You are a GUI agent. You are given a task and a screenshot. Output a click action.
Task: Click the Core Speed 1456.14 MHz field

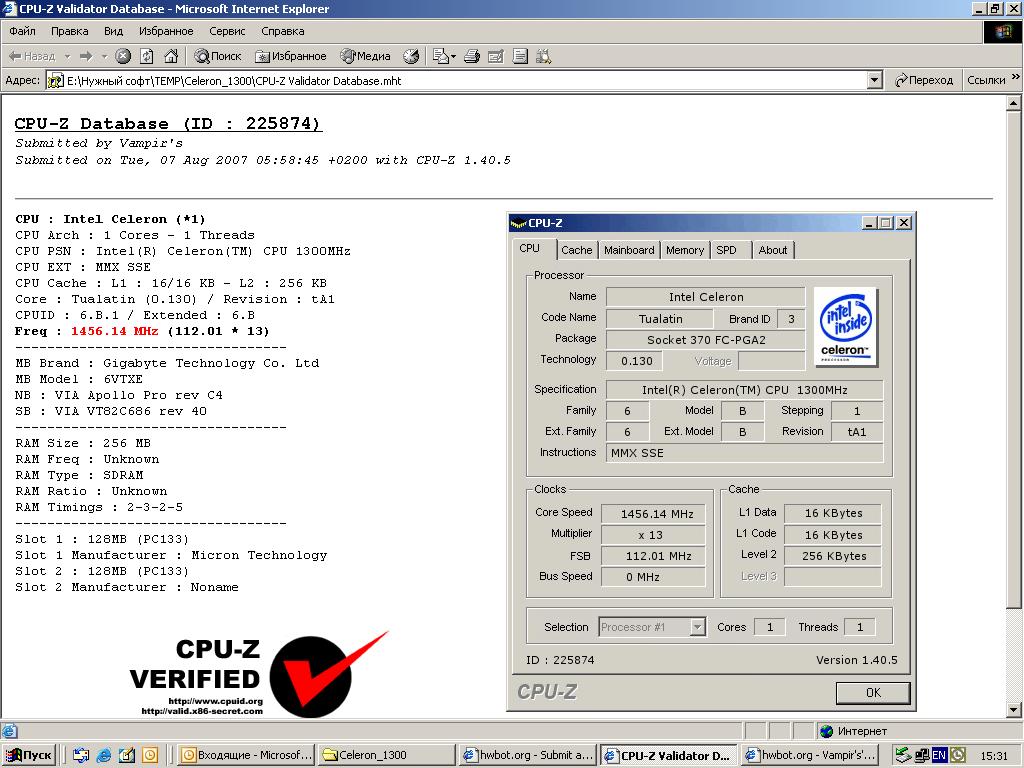coord(653,514)
